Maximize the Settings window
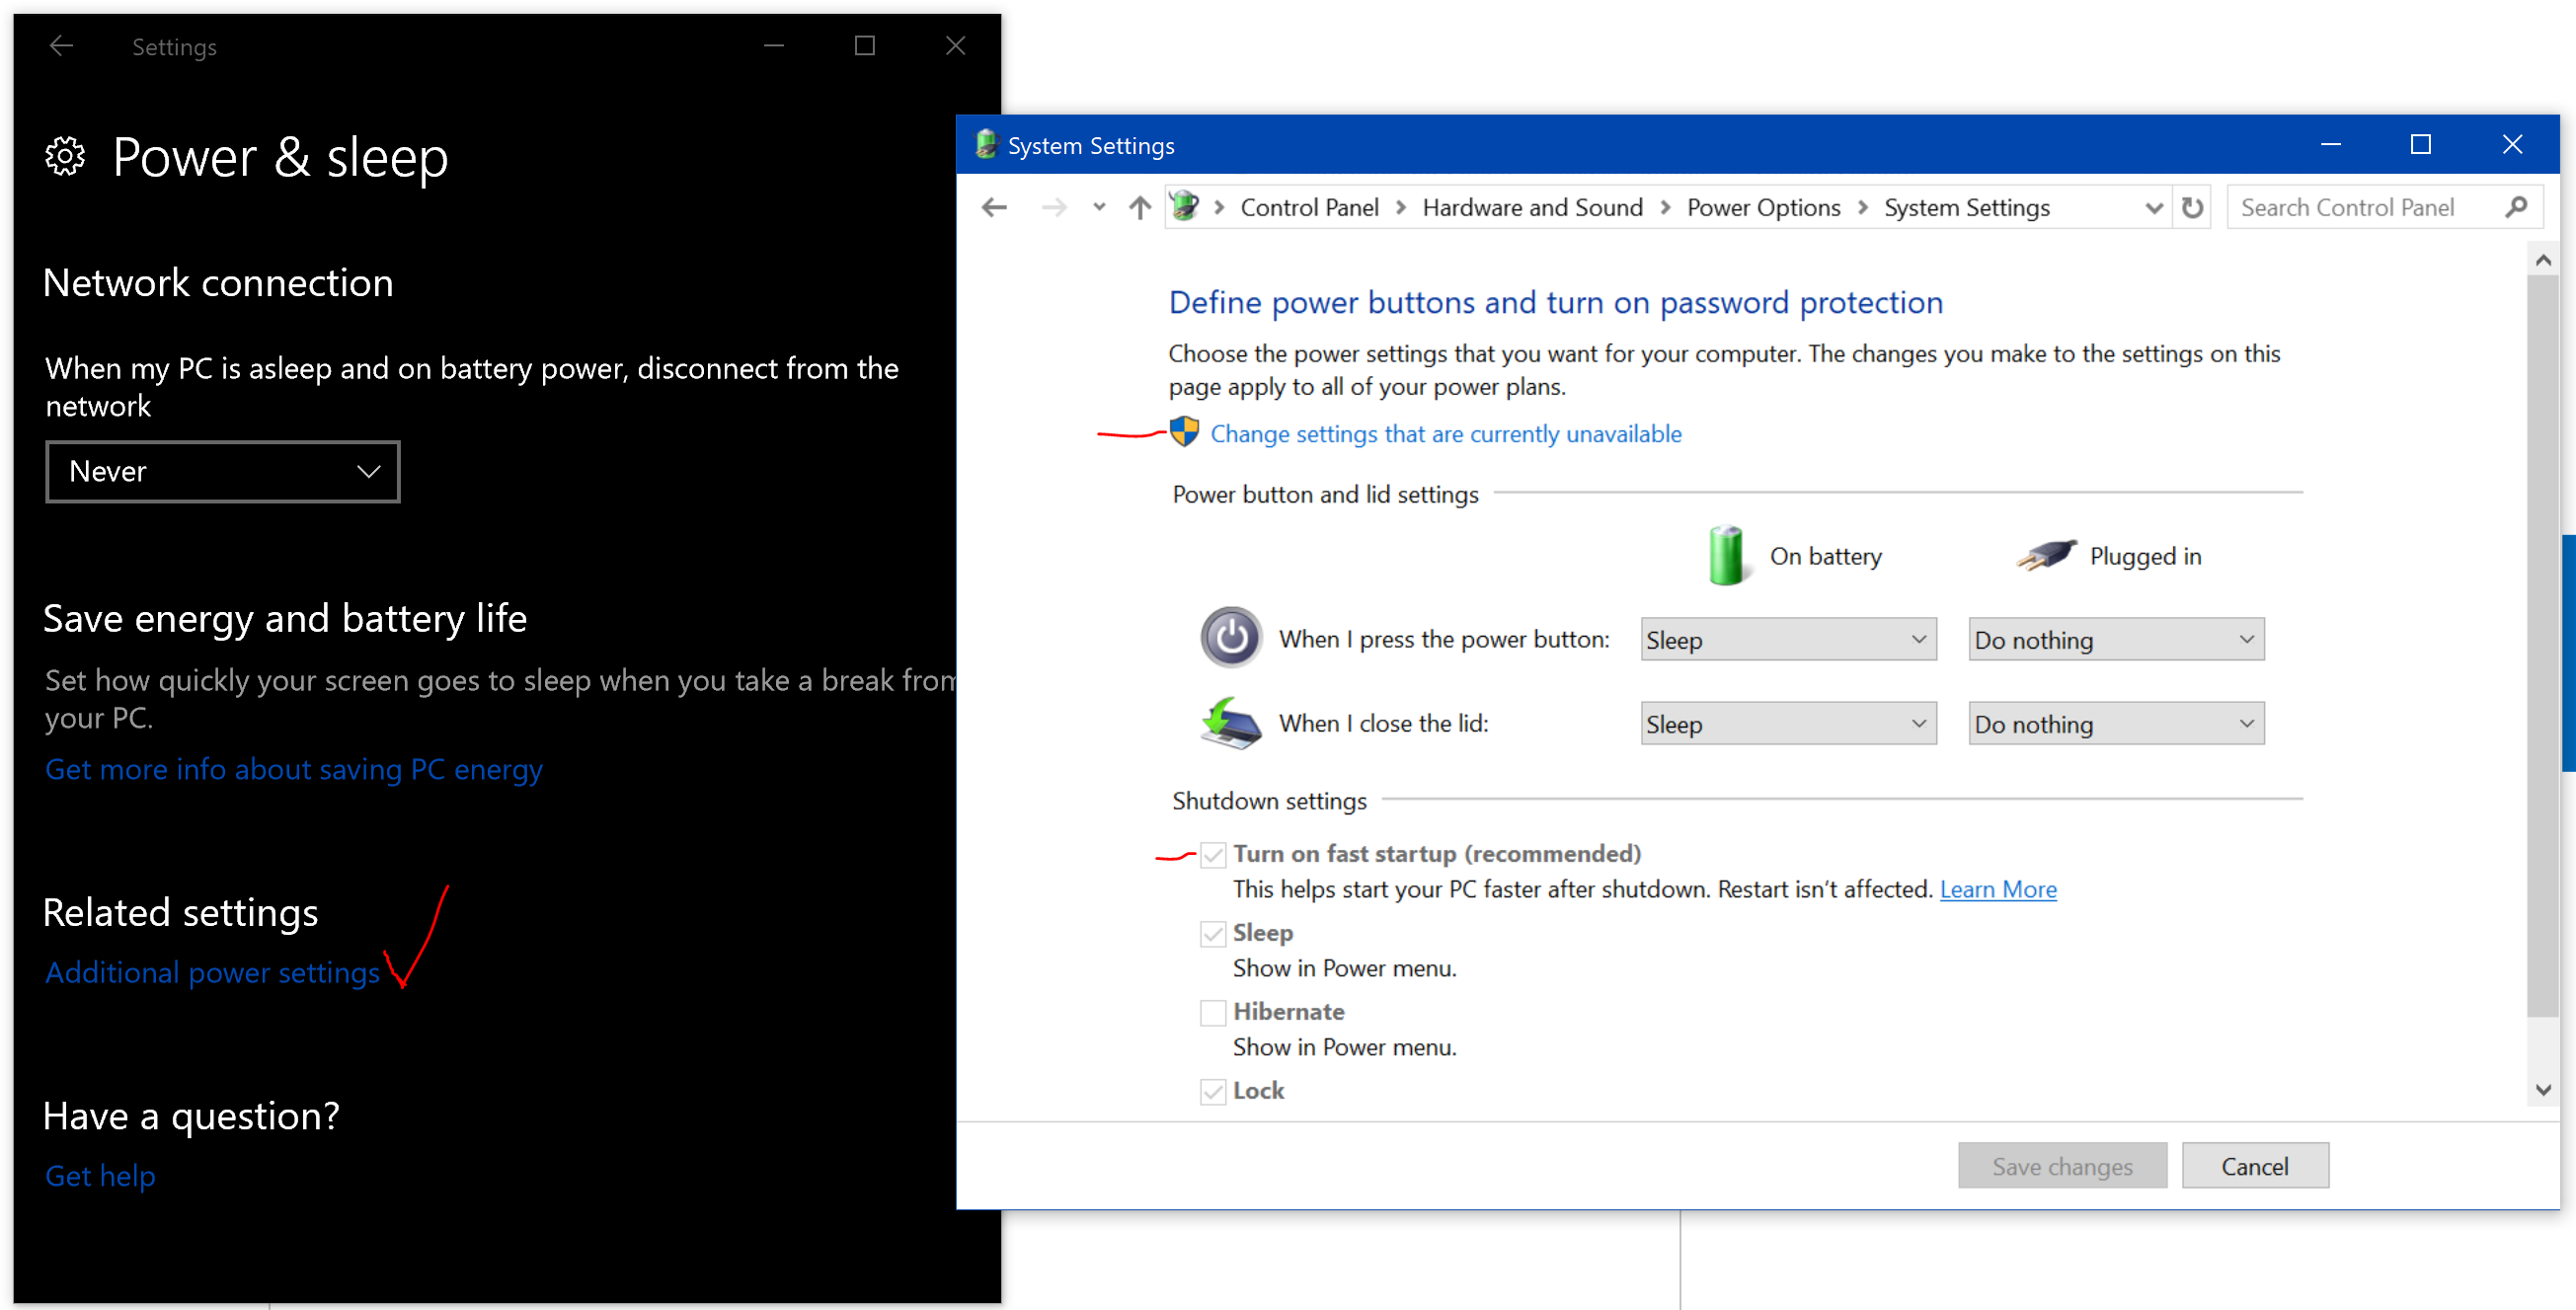This screenshot has width=2576, height=1310. point(865,46)
